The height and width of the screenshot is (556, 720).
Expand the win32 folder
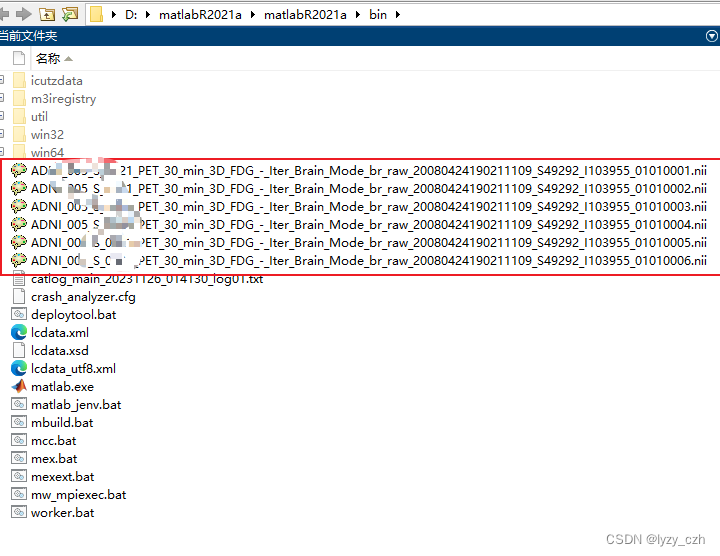coord(1,134)
